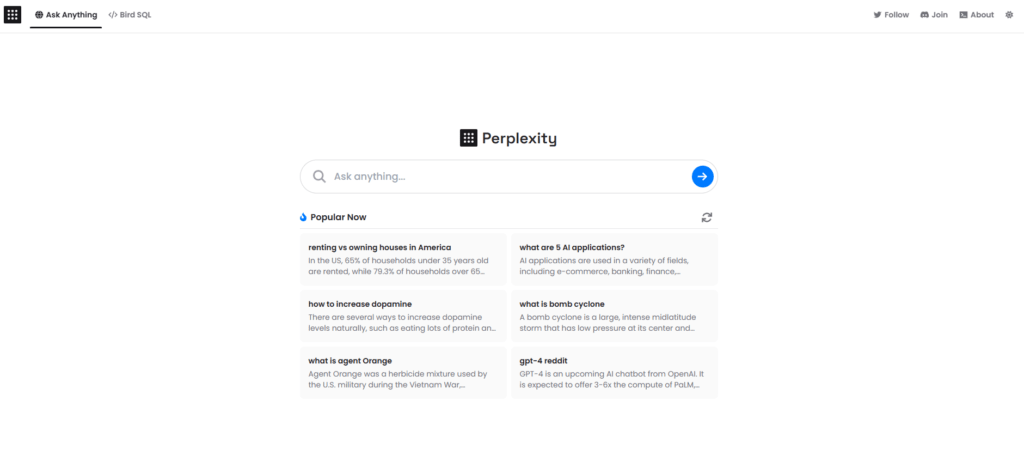Image resolution: width=1024 pixels, height=449 pixels.
Task: Switch to the Ask Anything tab
Action: coord(66,15)
